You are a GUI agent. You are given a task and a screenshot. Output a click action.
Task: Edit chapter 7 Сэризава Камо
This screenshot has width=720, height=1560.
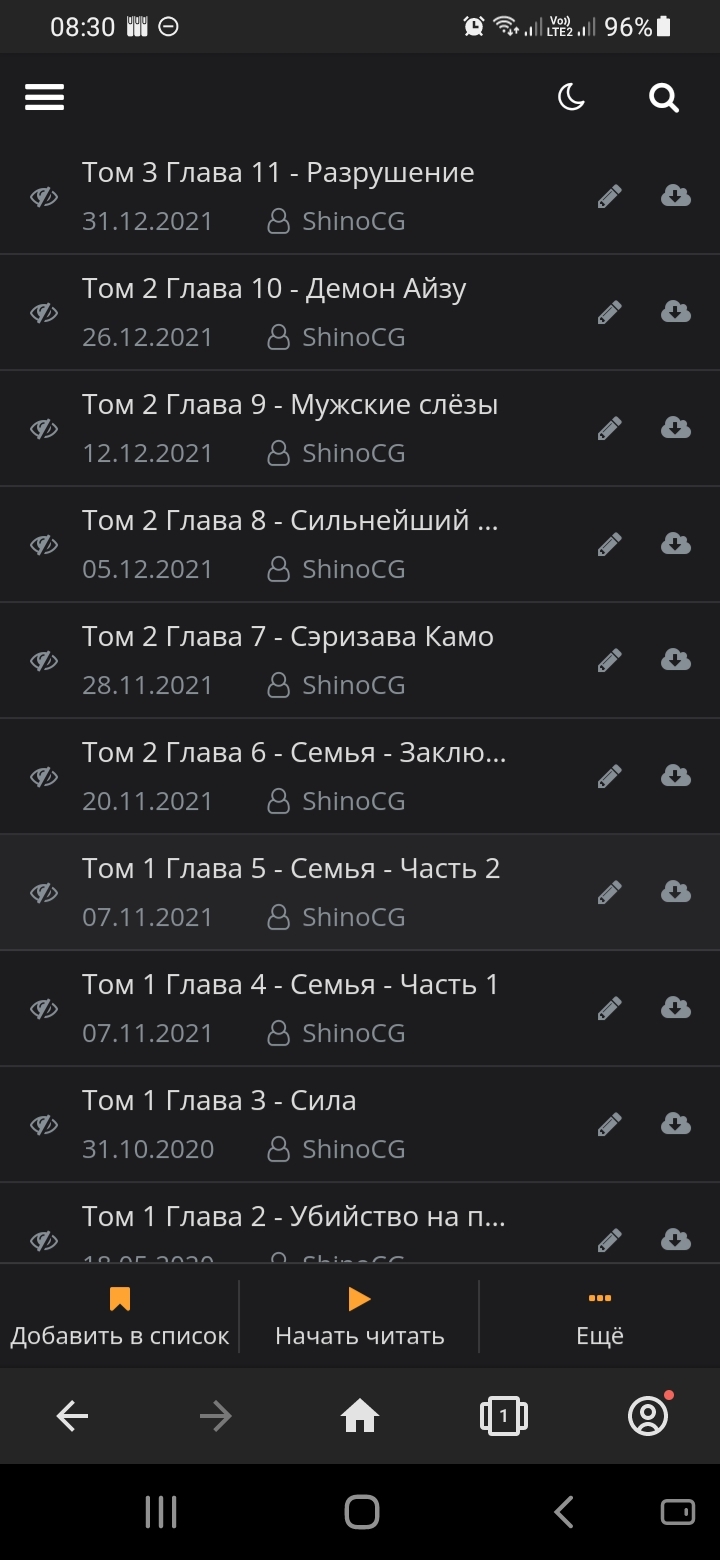click(609, 661)
